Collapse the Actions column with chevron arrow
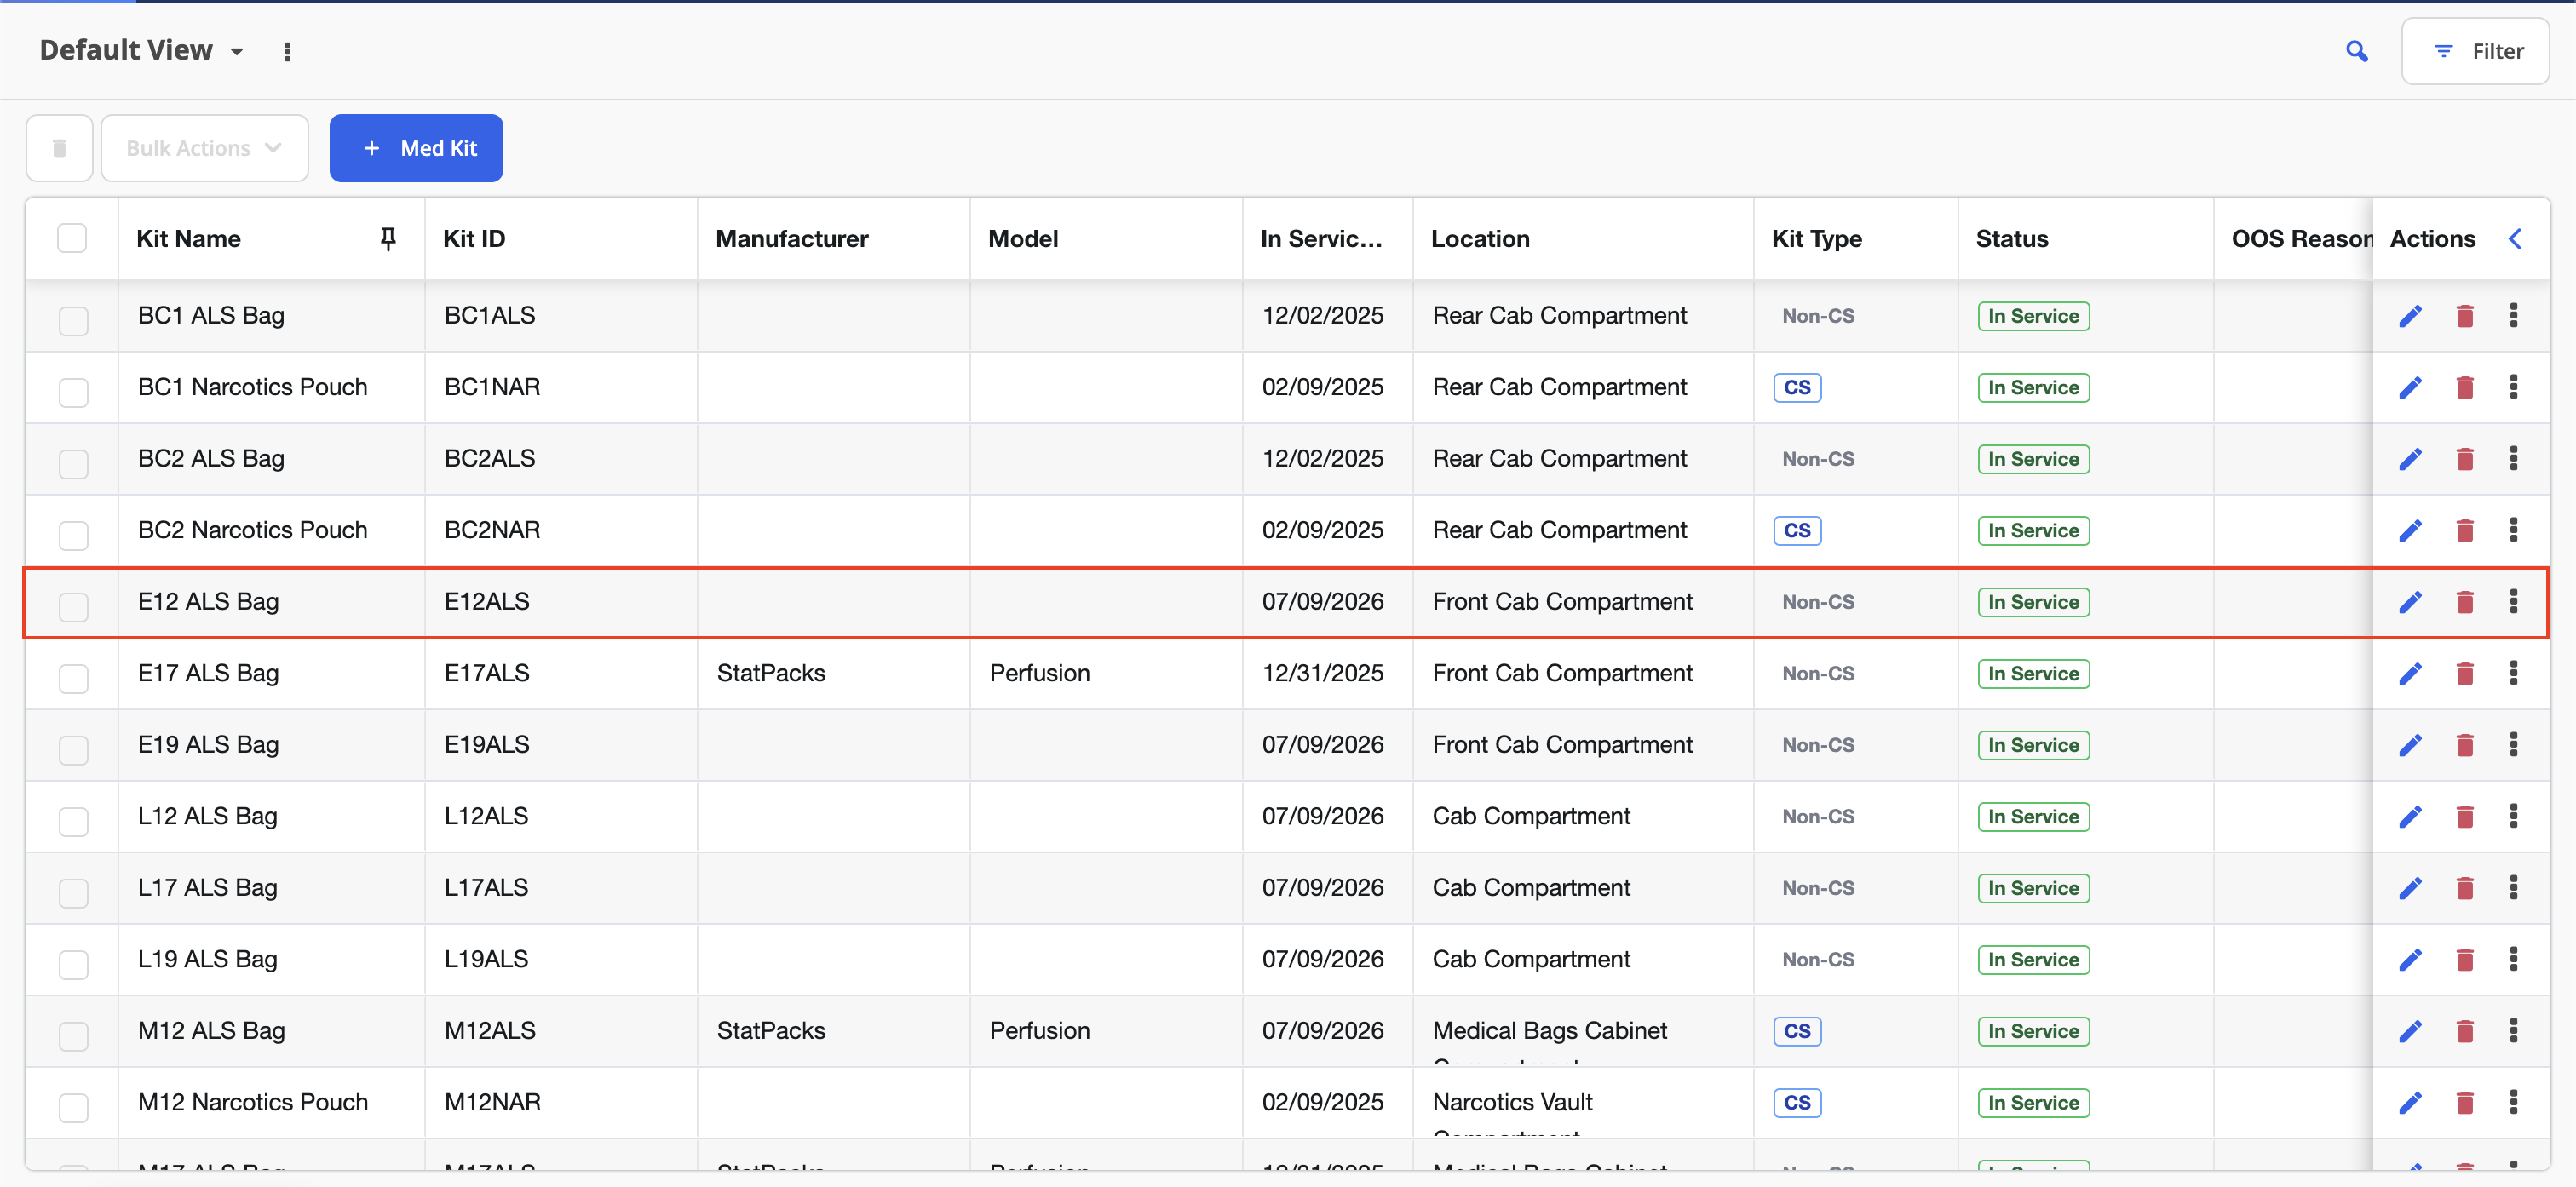 (x=2515, y=238)
